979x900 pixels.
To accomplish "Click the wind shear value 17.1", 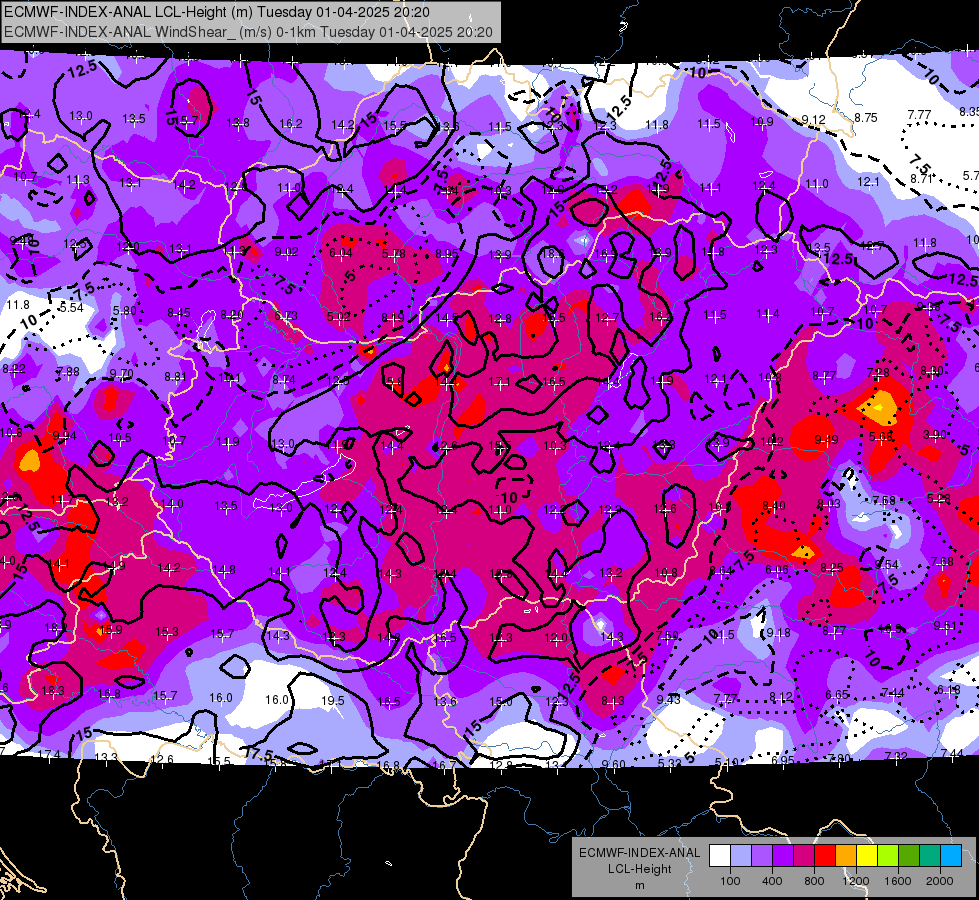I will [x=500, y=382].
